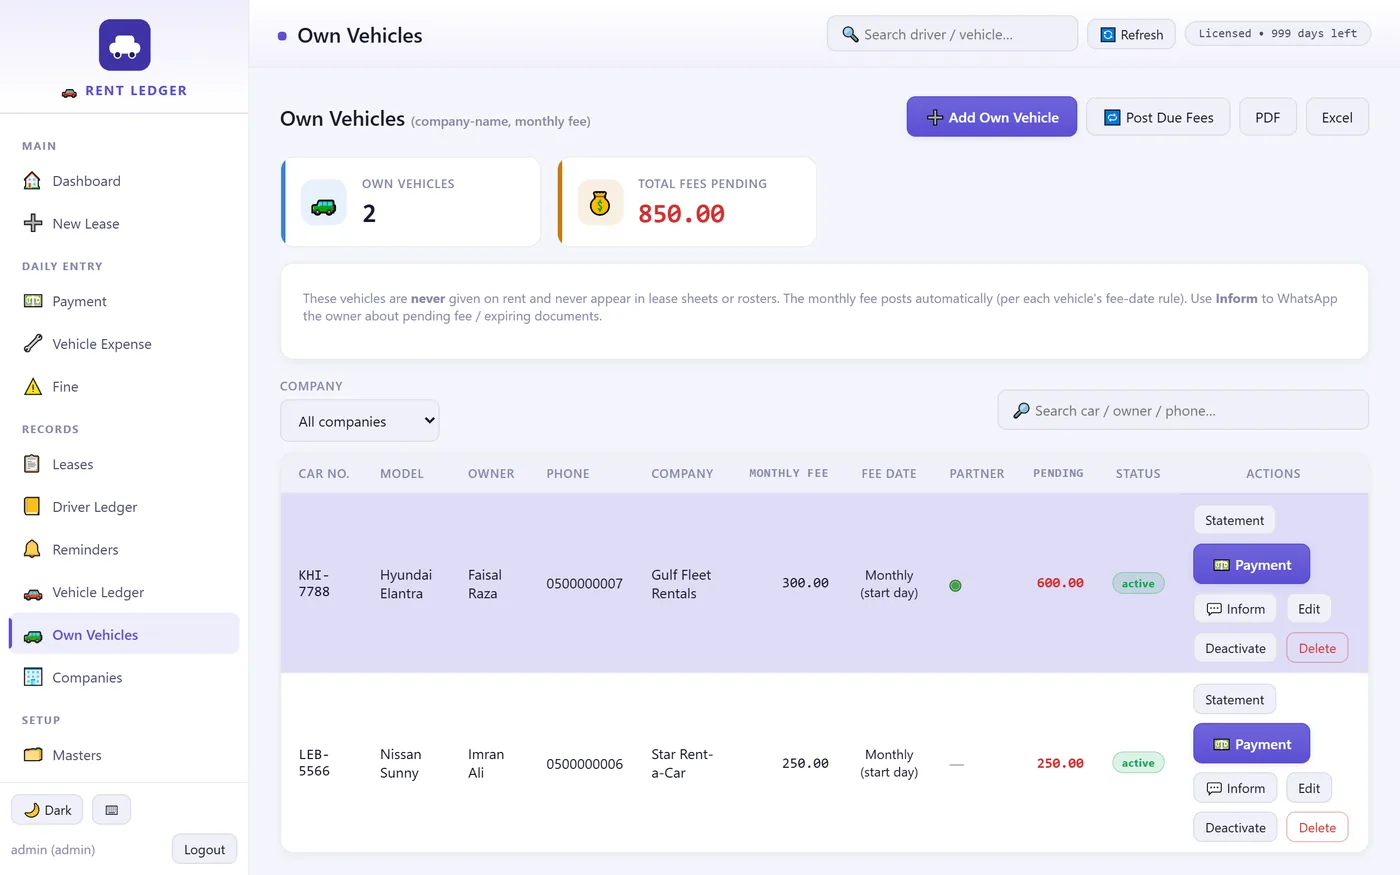Click the Star Rent-a-Car company cell
This screenshot has width=1400, height=875.
coord(682,763)
